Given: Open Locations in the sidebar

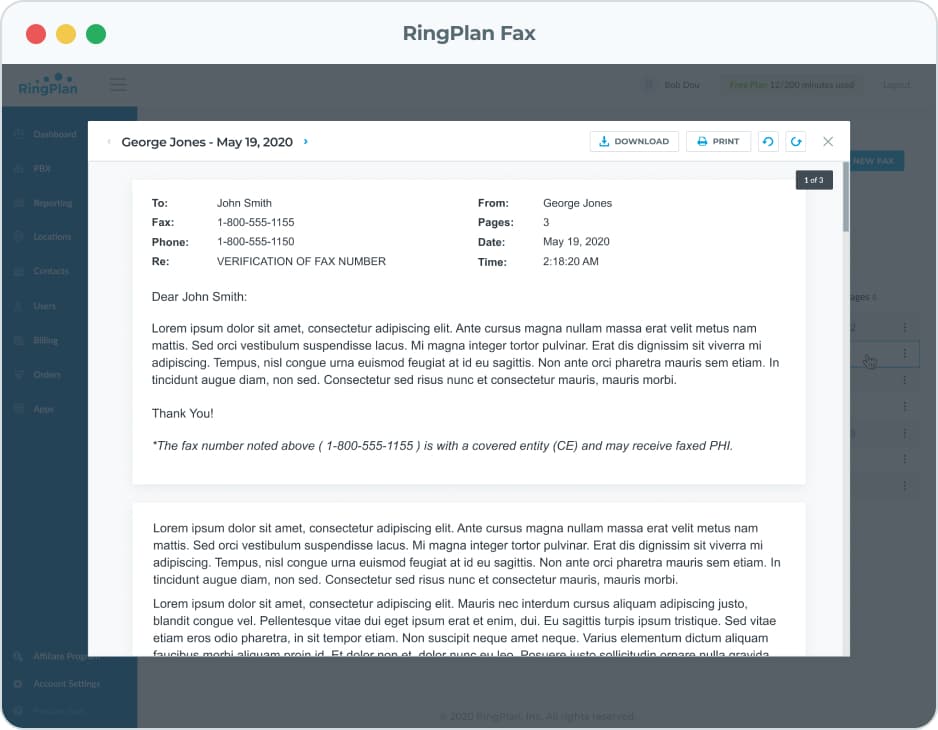Looking at the screenshot, I should coord(52,236).
